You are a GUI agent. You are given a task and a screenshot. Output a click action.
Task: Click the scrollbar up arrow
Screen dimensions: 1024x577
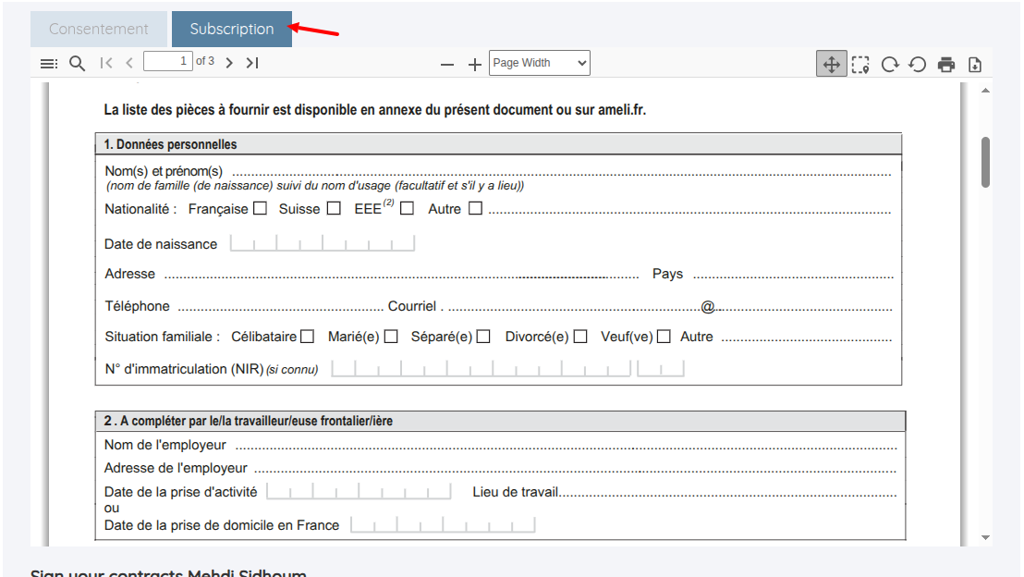(x=985, y=91)
